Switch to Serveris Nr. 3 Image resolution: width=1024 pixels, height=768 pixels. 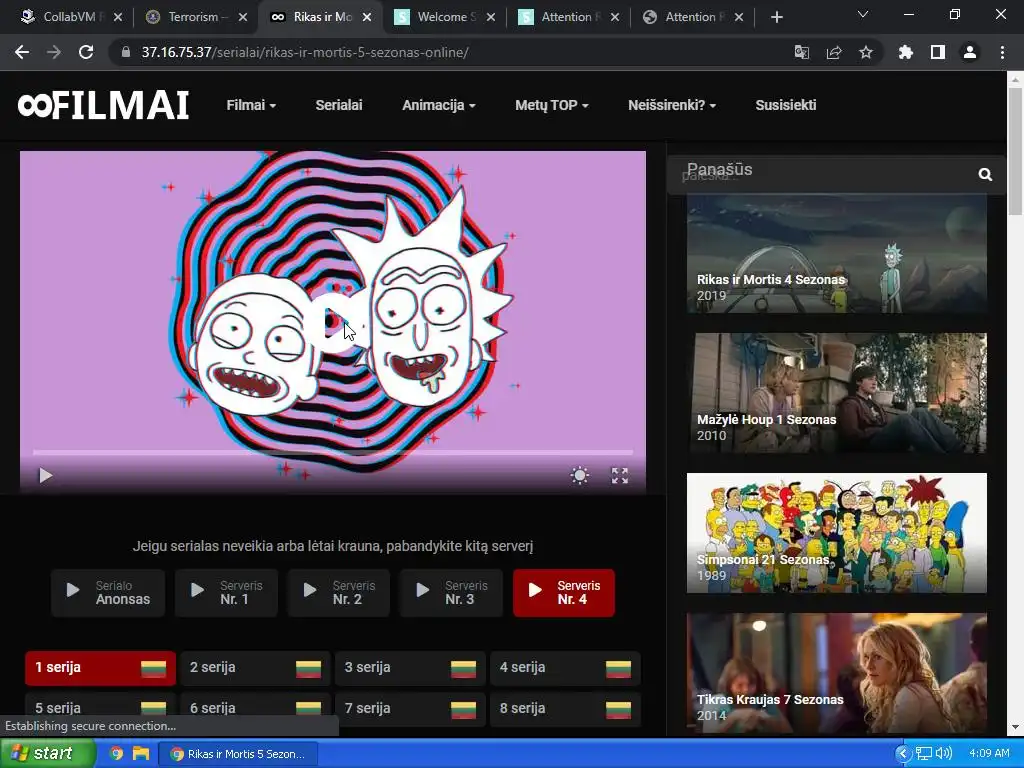451,593
